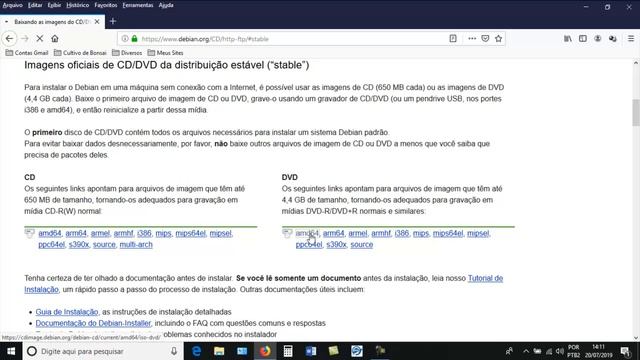The image size is (640, 360).
Task: Open Meus Sites bookmark folder
Action: [x=165, y=53]
